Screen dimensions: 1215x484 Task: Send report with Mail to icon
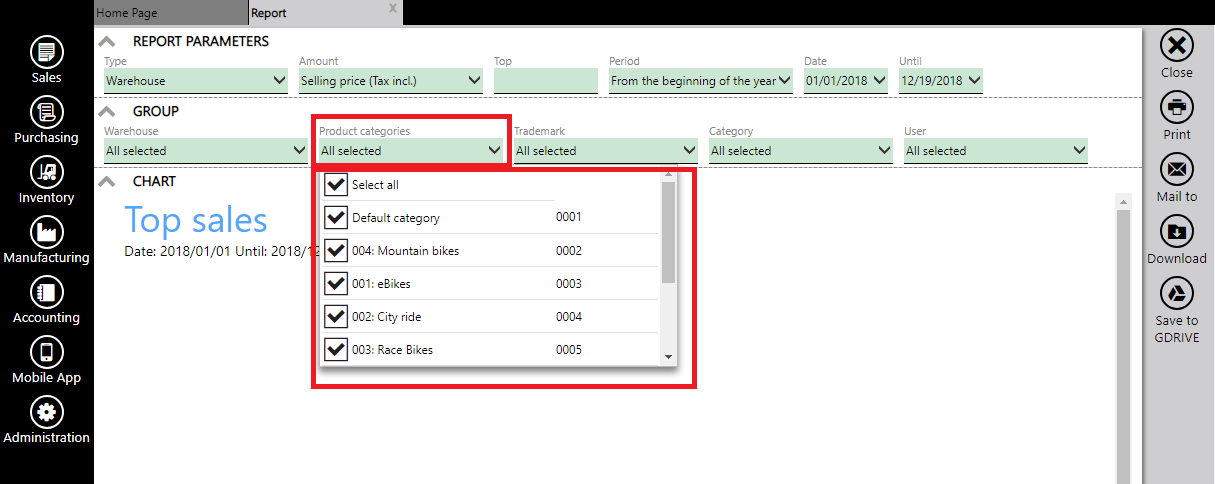click(x=1177, y=168)
